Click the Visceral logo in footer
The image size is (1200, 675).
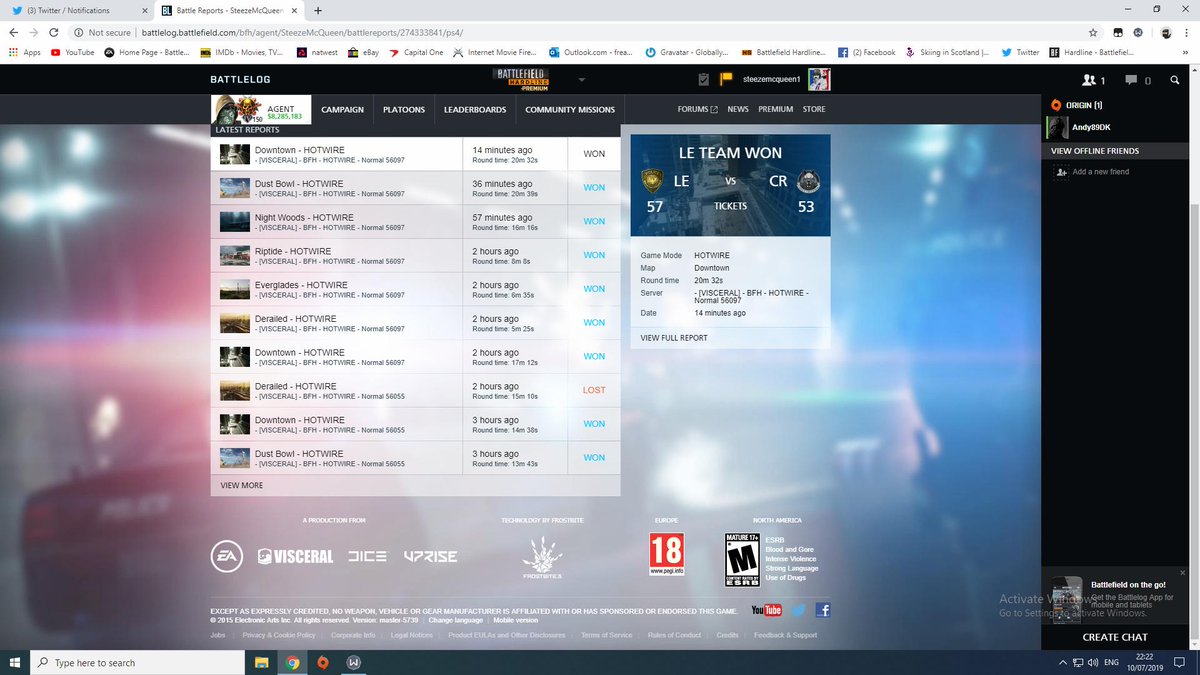[295, 556]
